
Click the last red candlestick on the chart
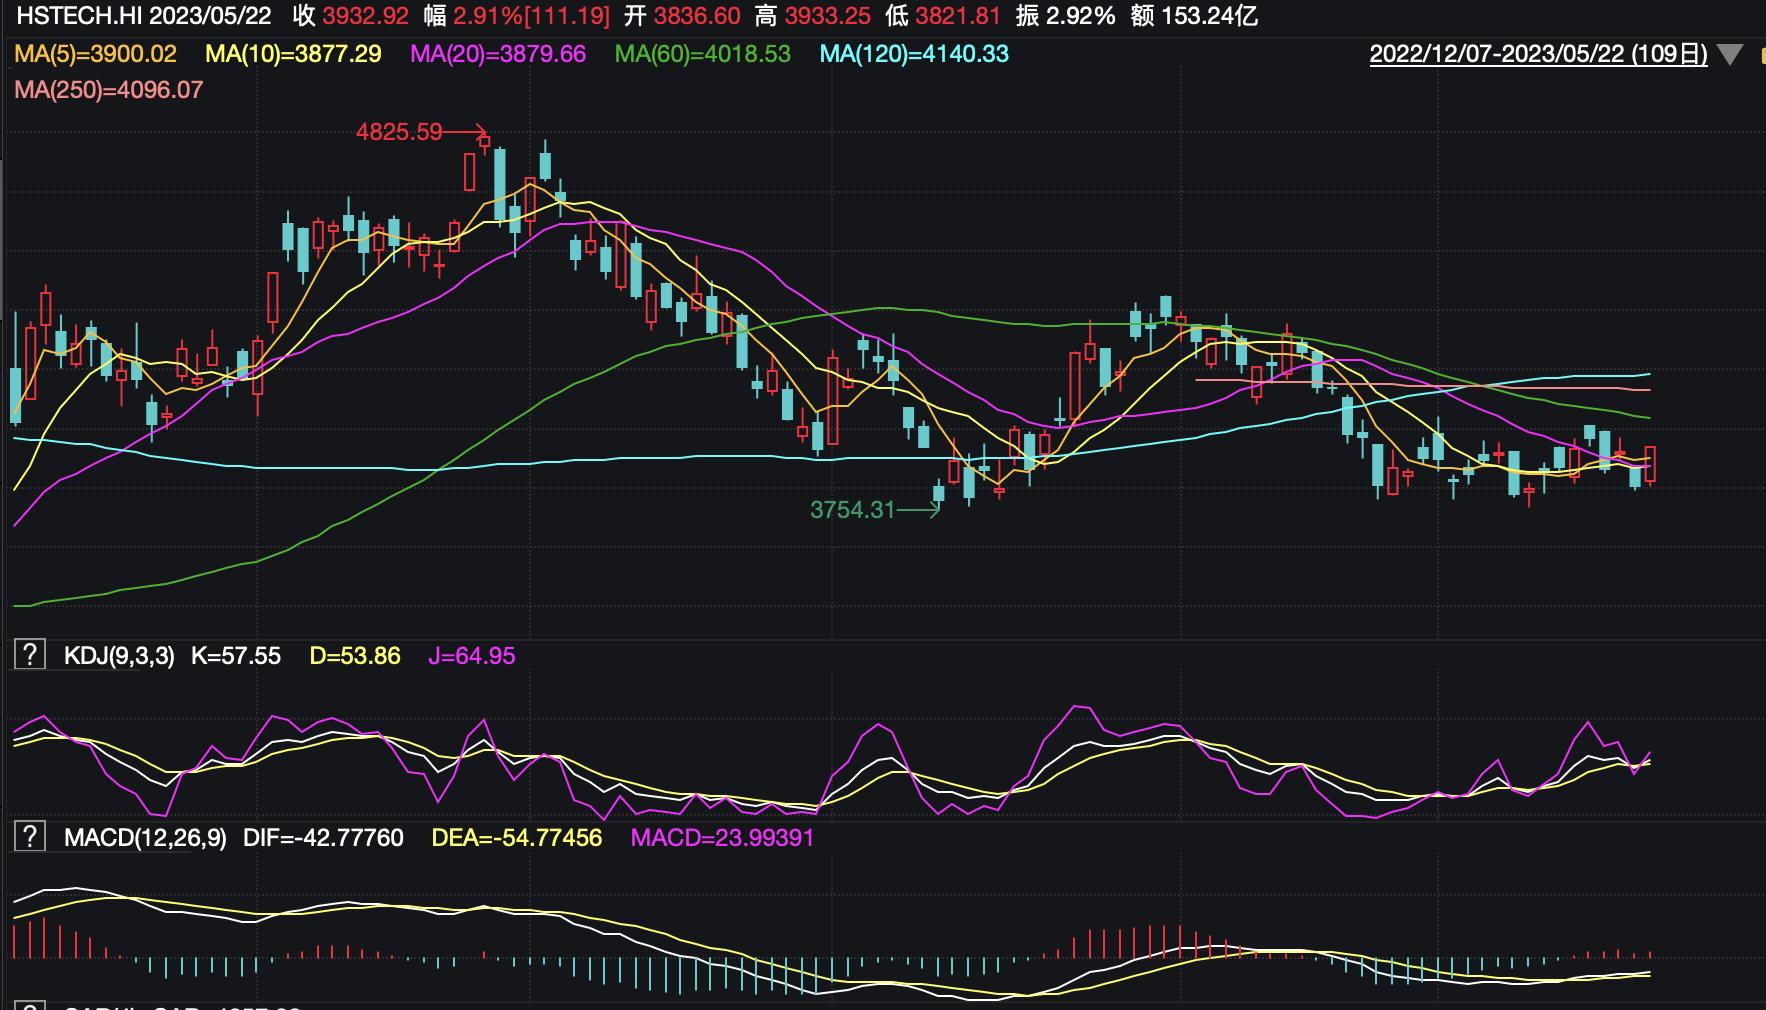[x=1649, y=465]
